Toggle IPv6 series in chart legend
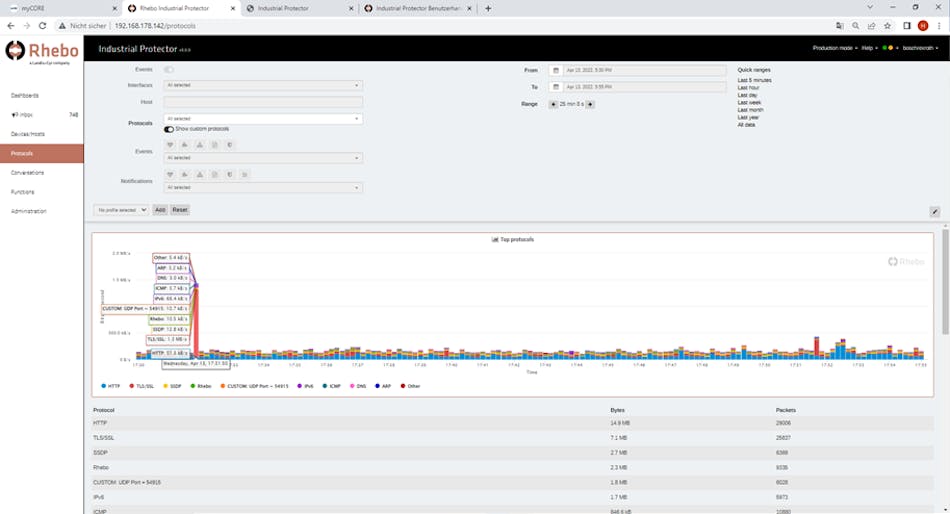Screen dimensions: 950x514 point(305,386)
